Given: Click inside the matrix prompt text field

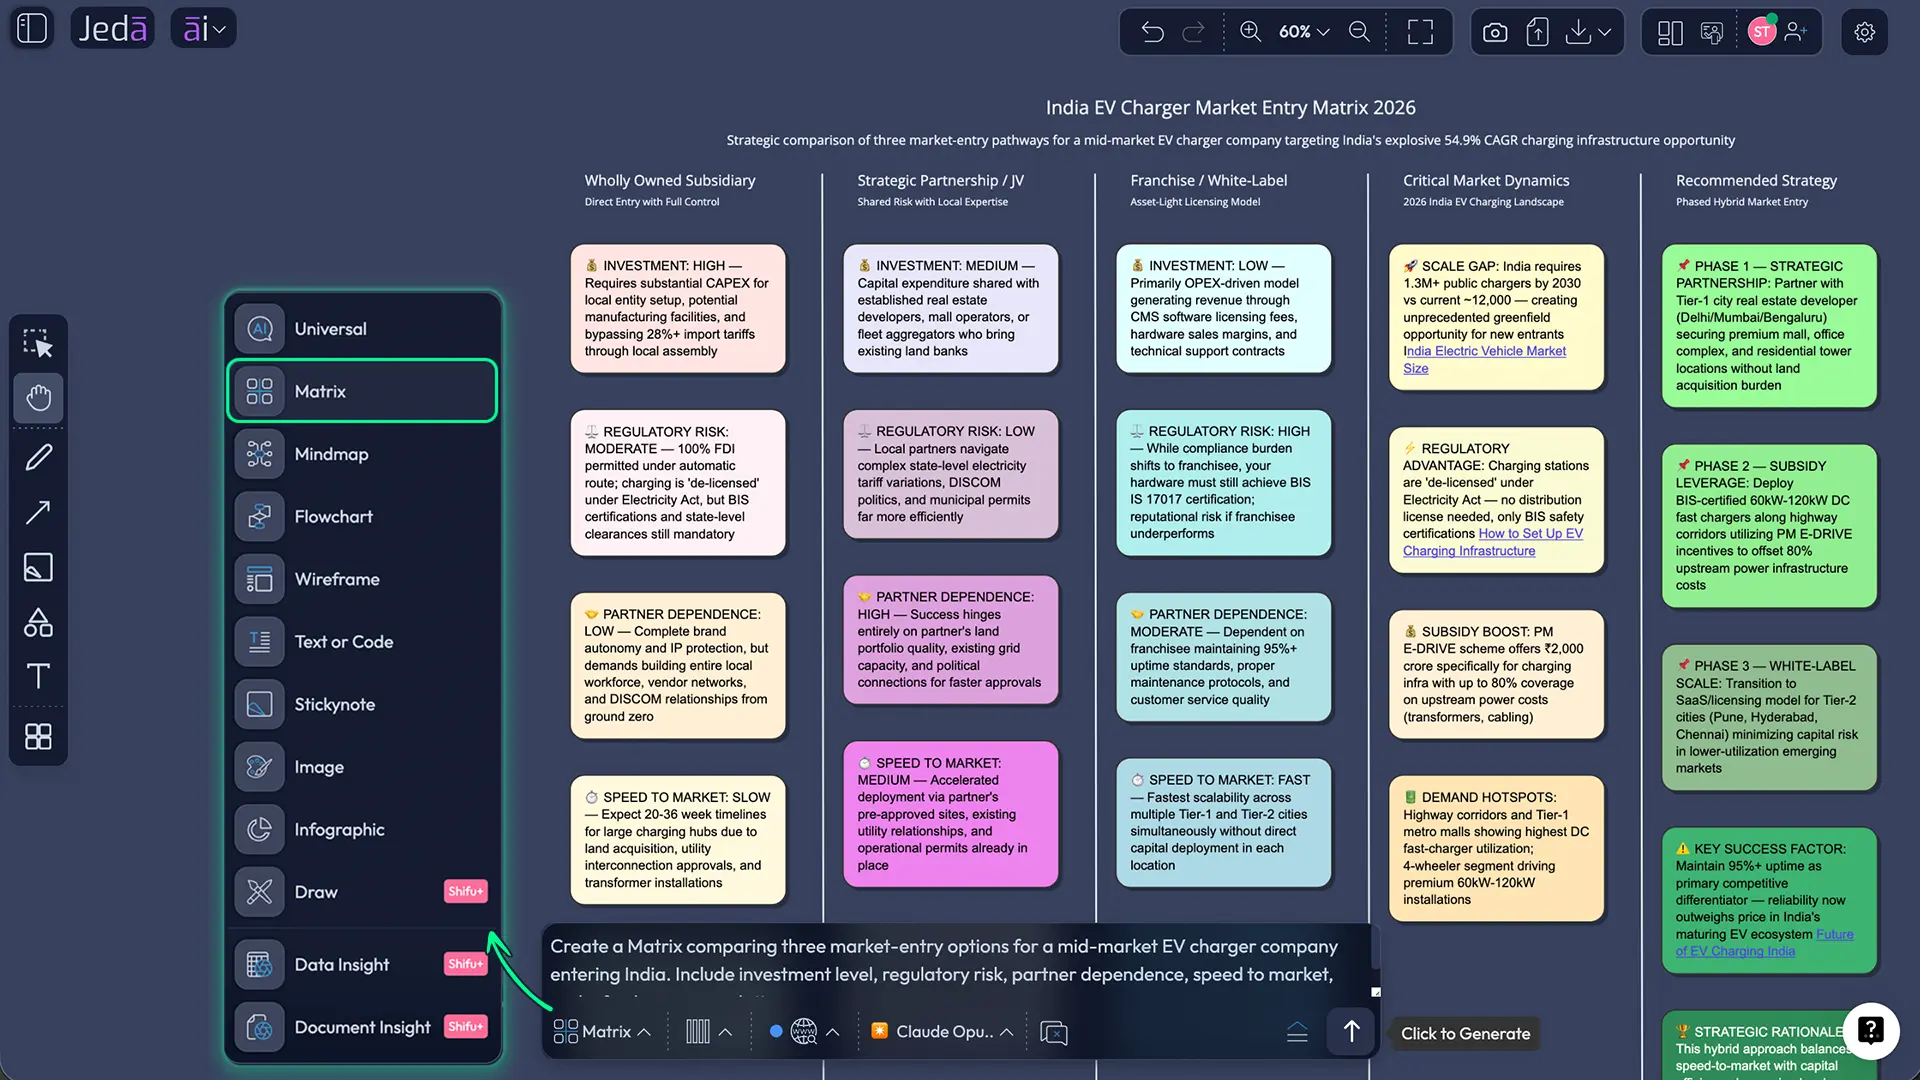Looking at the screenshot, I should pos(955,960).
